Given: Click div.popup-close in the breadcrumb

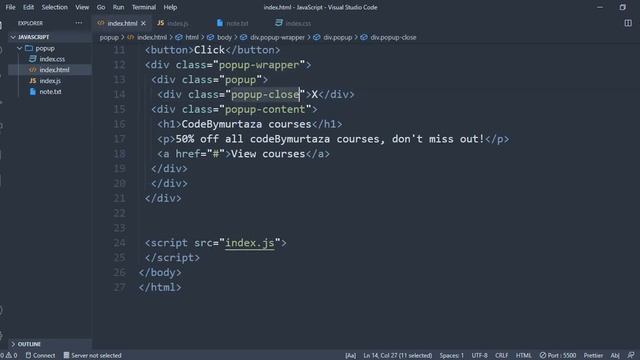Looking at the screenshot, I should pos(393,38).
